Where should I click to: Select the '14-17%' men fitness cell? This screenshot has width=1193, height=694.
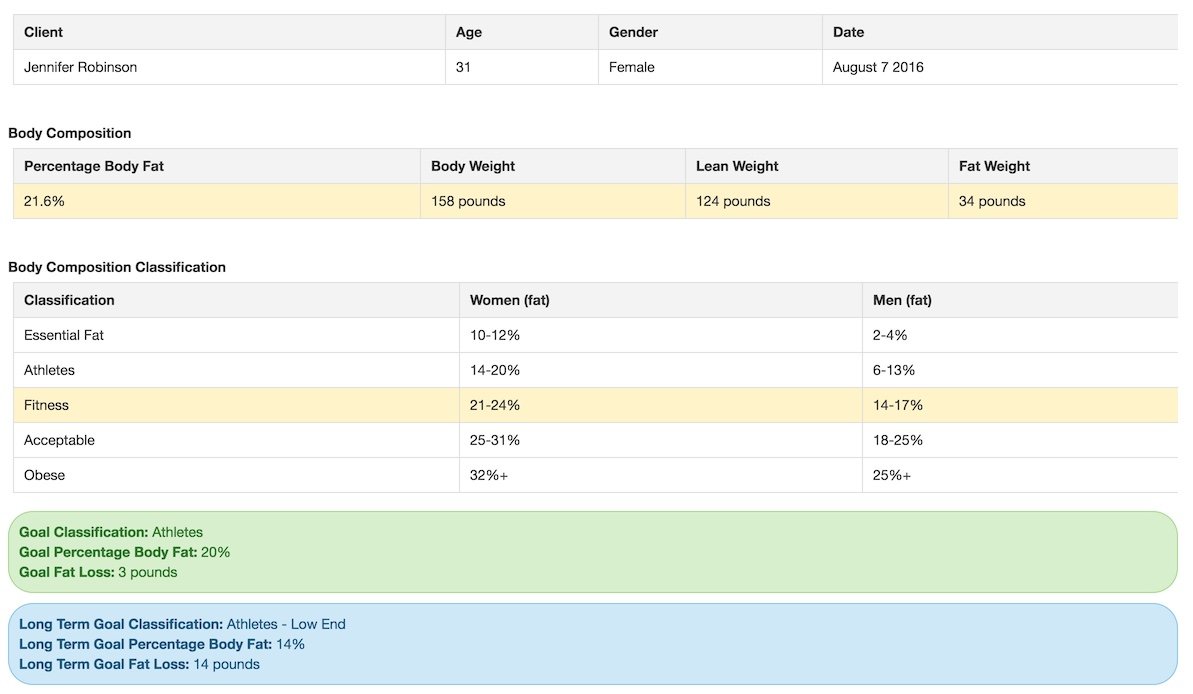point(1020,405)
